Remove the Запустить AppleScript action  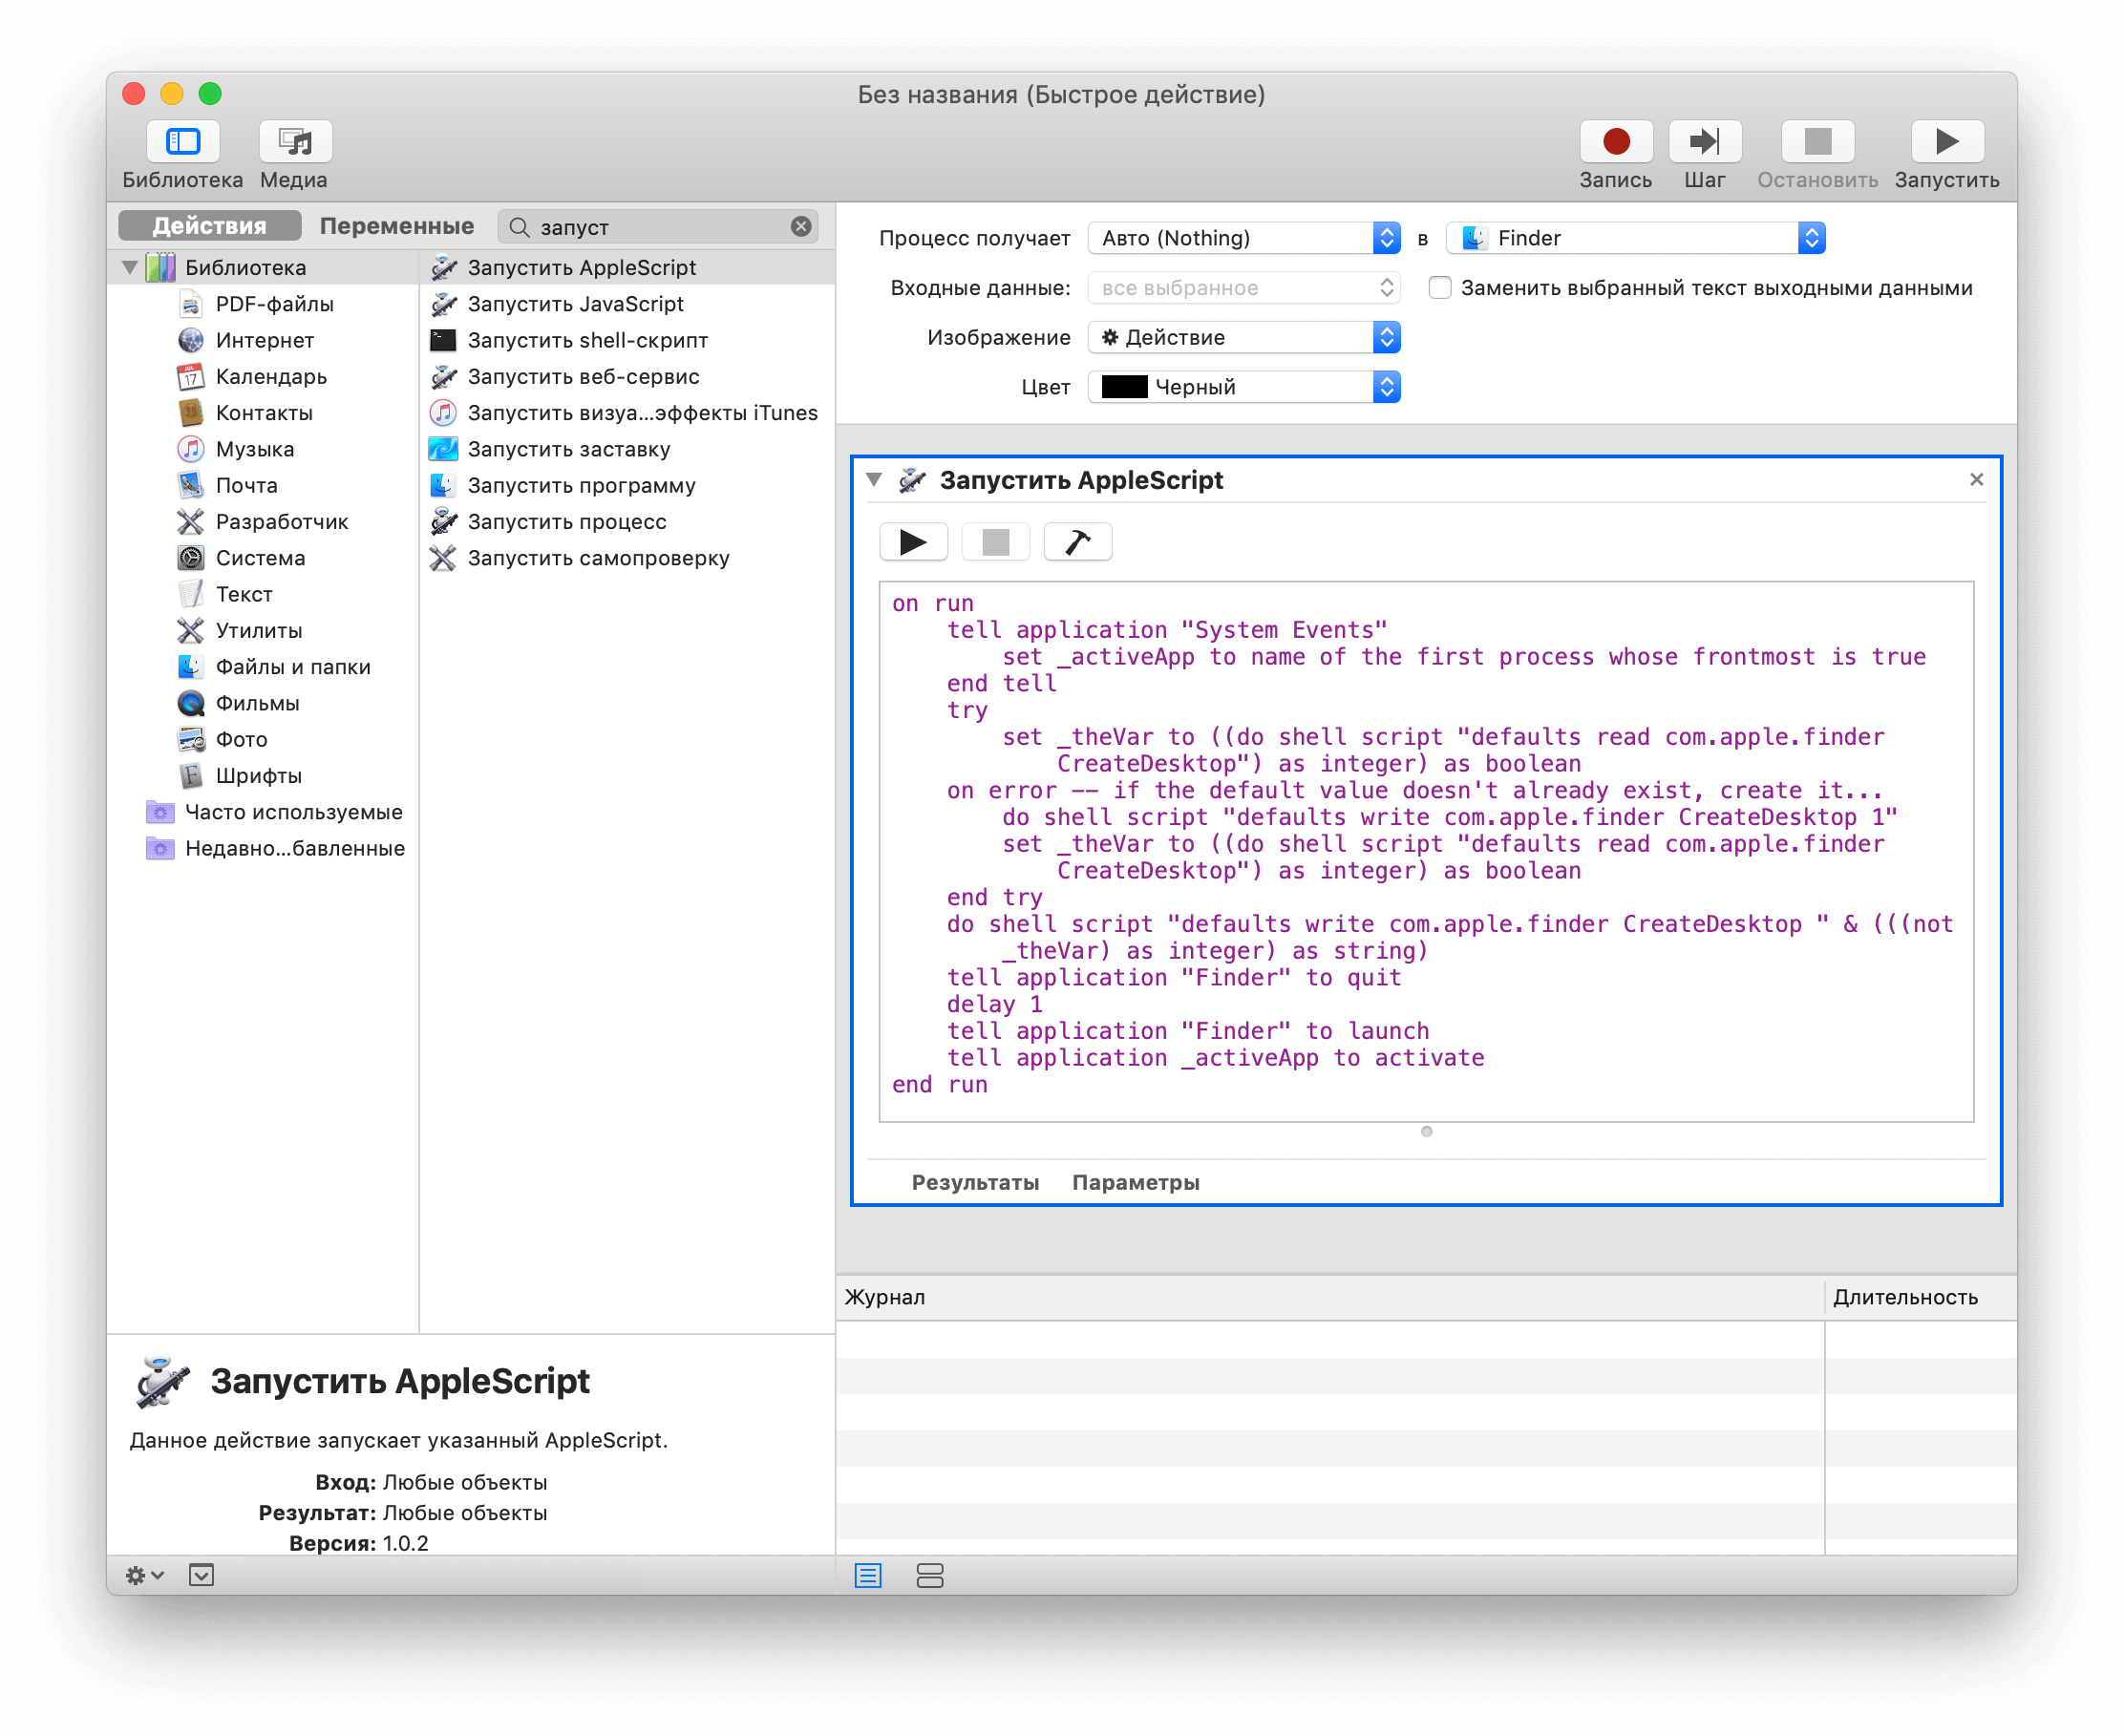coord(1976,480)
